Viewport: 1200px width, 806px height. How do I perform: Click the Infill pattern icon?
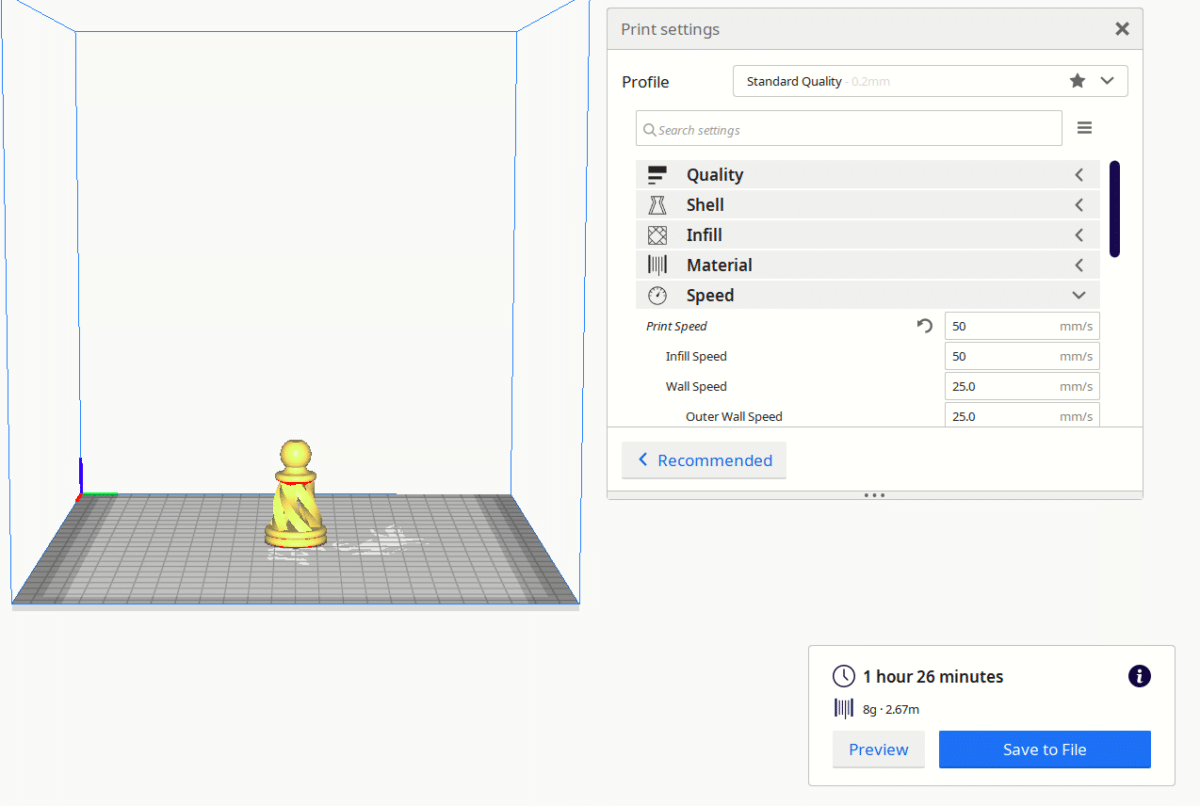click(657, 234)
